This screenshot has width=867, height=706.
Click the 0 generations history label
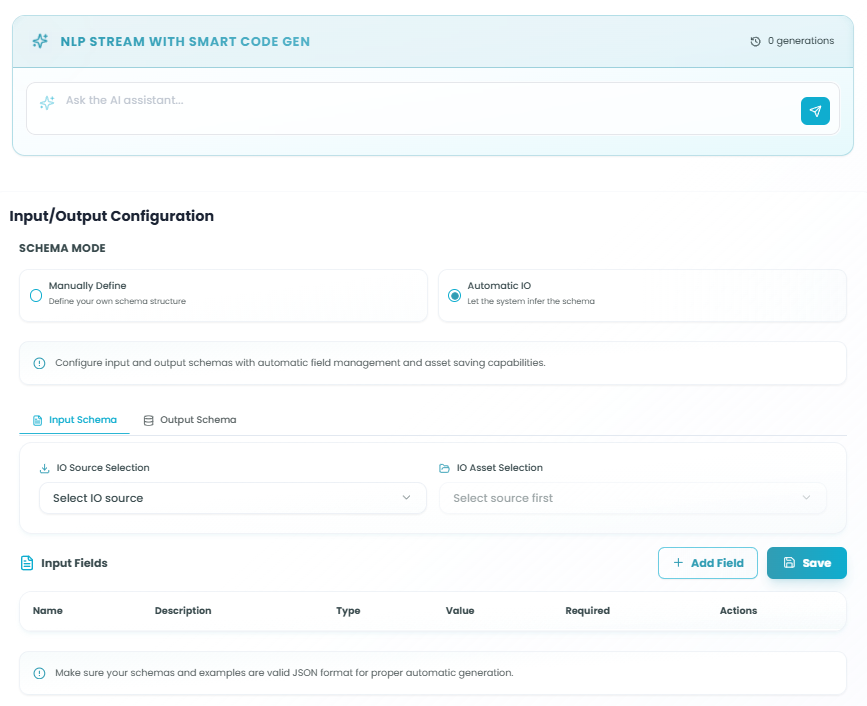click(800, 42)
